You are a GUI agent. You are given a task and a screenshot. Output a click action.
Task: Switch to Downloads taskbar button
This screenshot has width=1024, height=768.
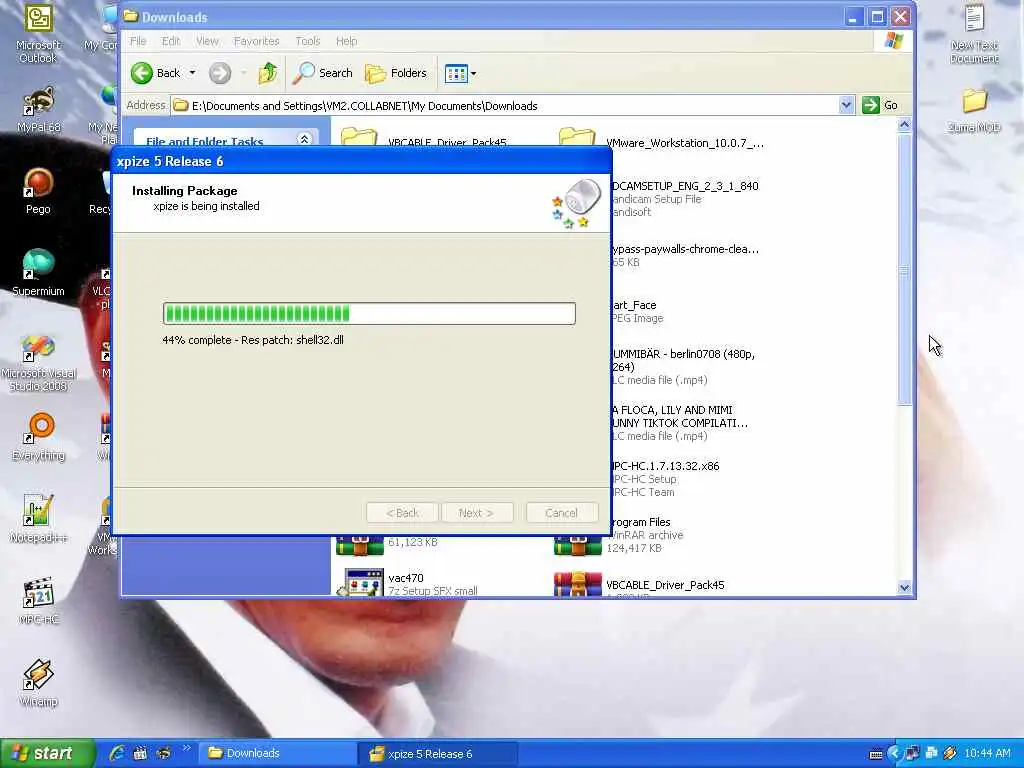click(x=278, y=754)
